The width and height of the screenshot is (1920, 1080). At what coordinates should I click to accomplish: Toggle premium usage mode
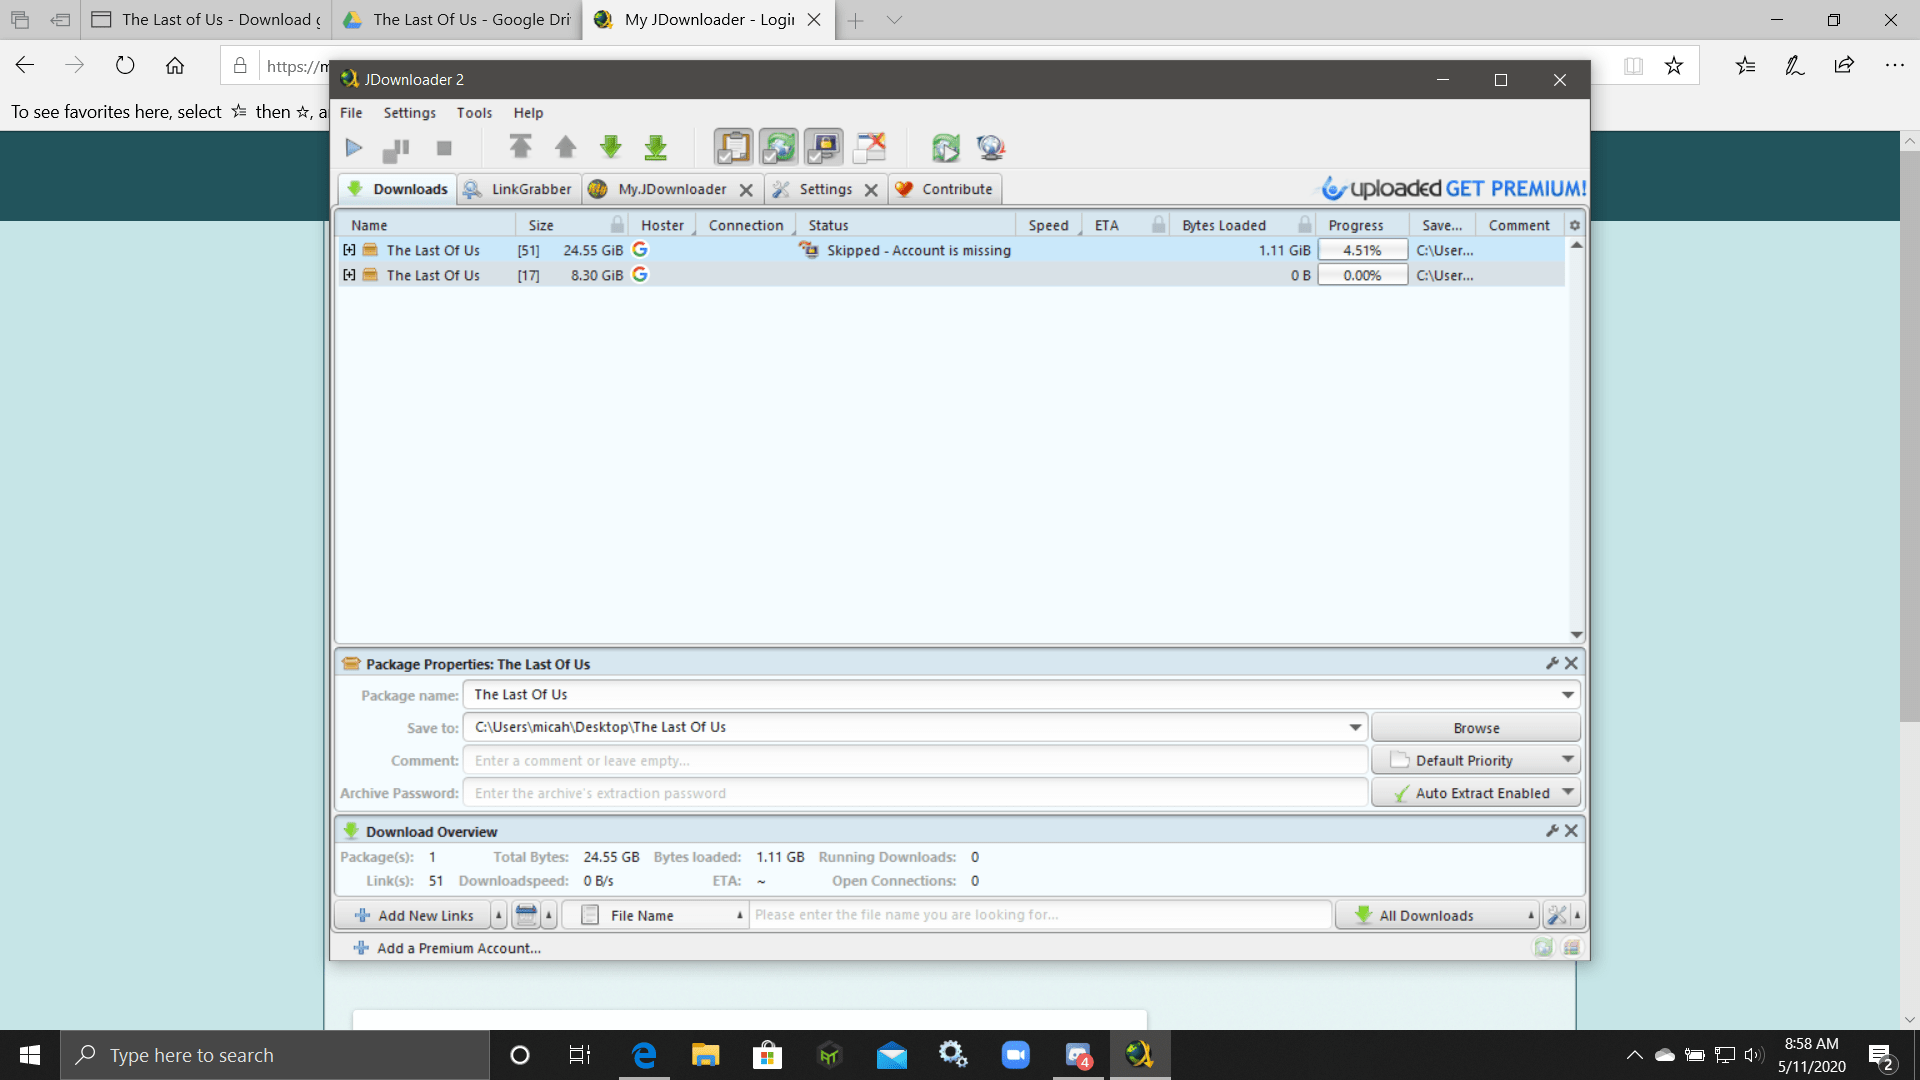click(823, 147)
